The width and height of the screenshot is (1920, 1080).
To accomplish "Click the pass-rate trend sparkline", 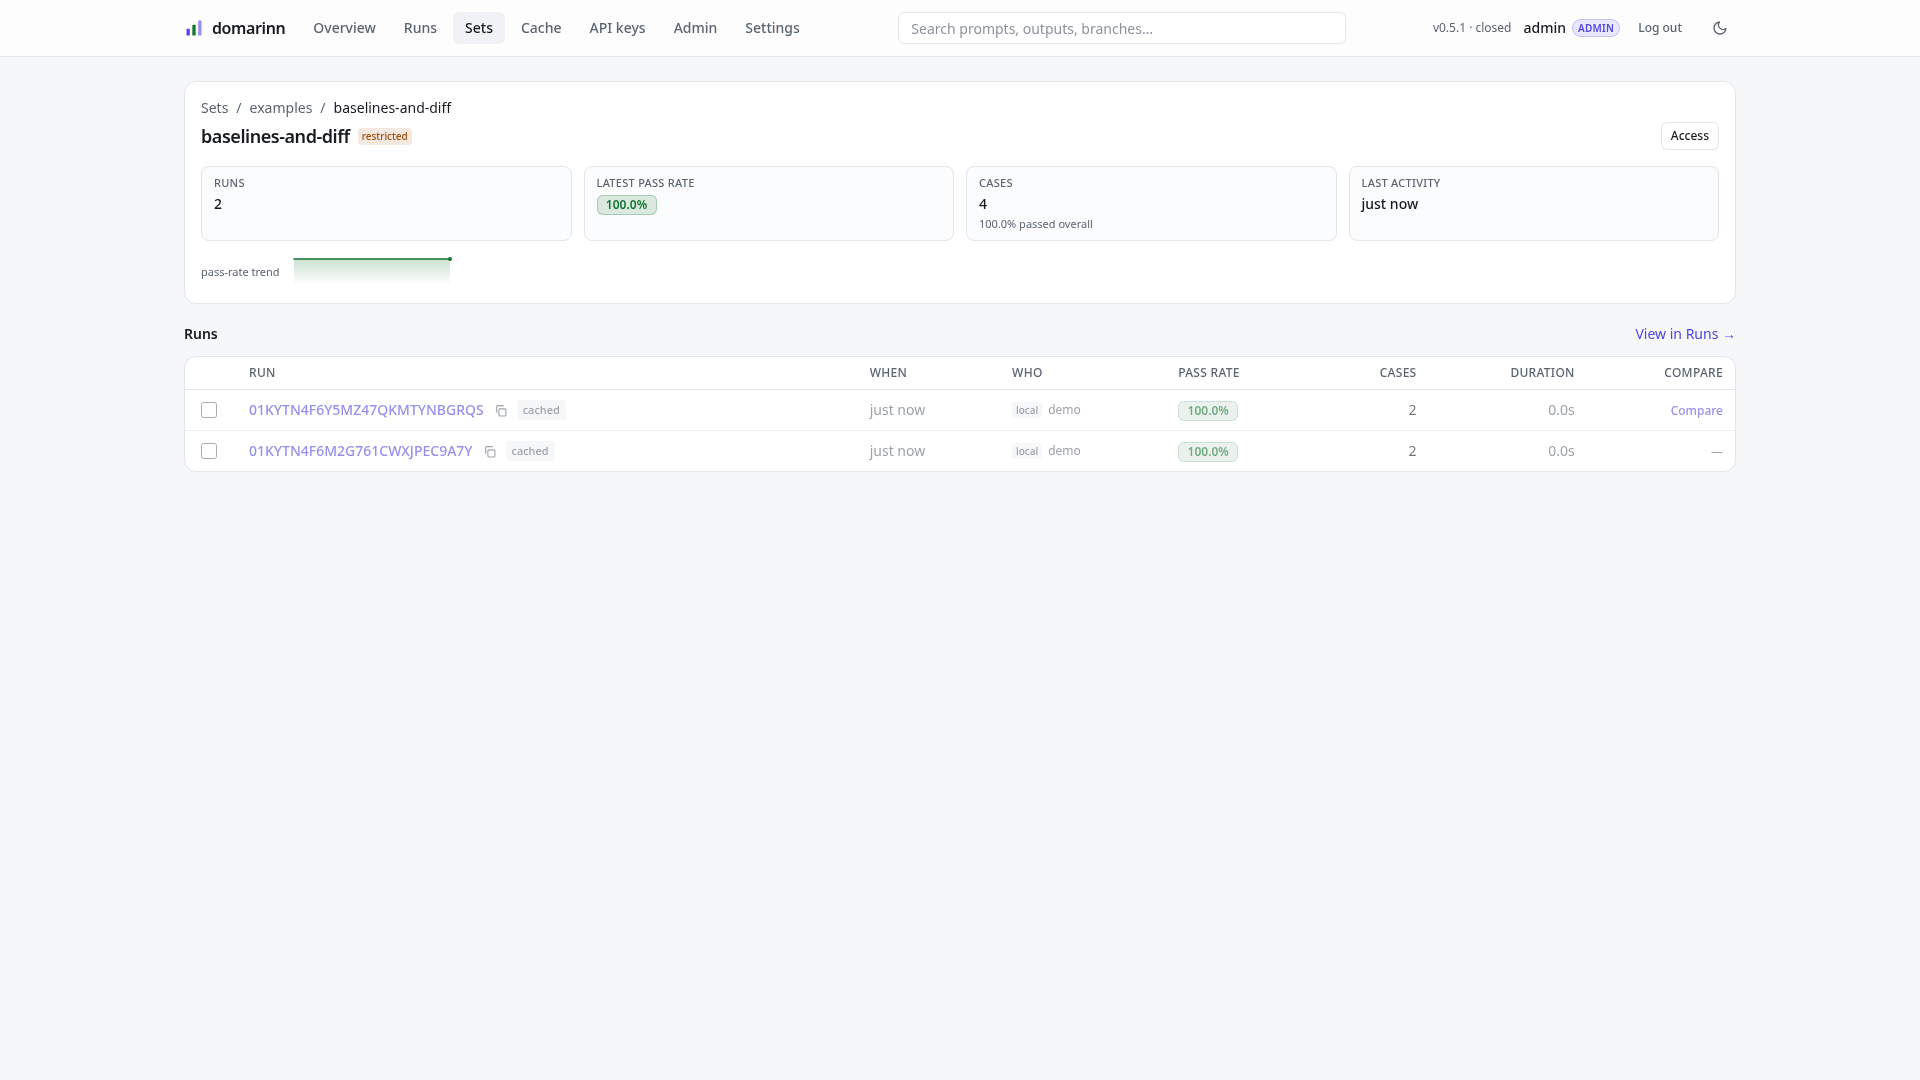I will pyautogui.click(x=372, y=271).
